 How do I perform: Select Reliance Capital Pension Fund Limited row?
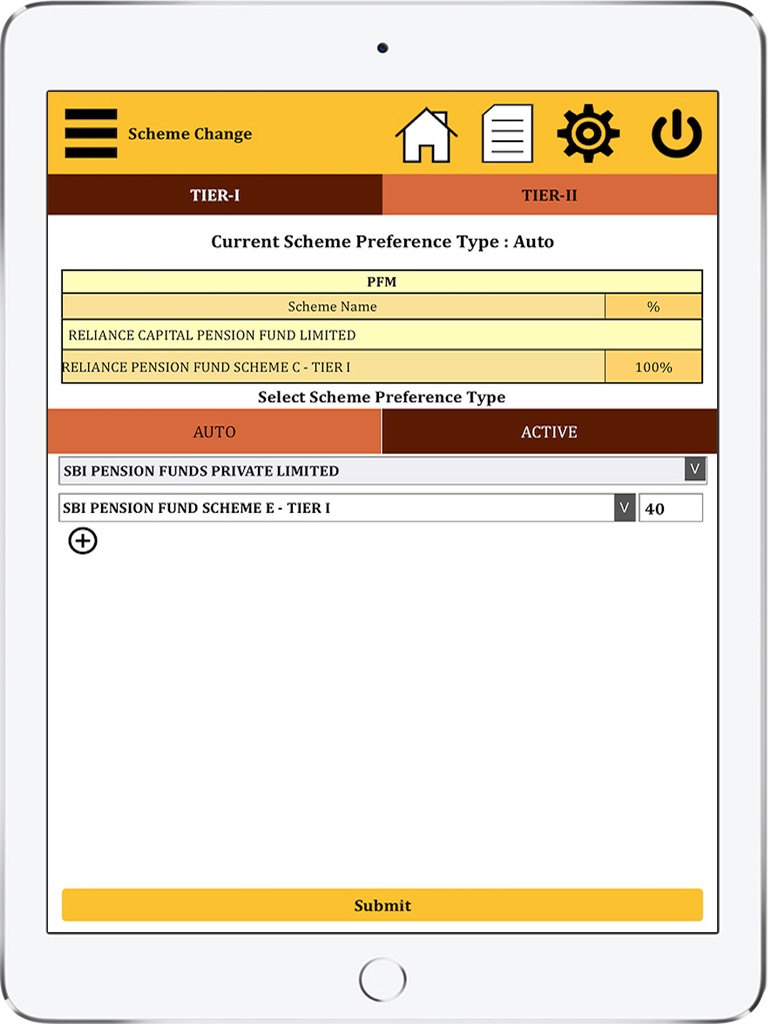coord(382,335)
